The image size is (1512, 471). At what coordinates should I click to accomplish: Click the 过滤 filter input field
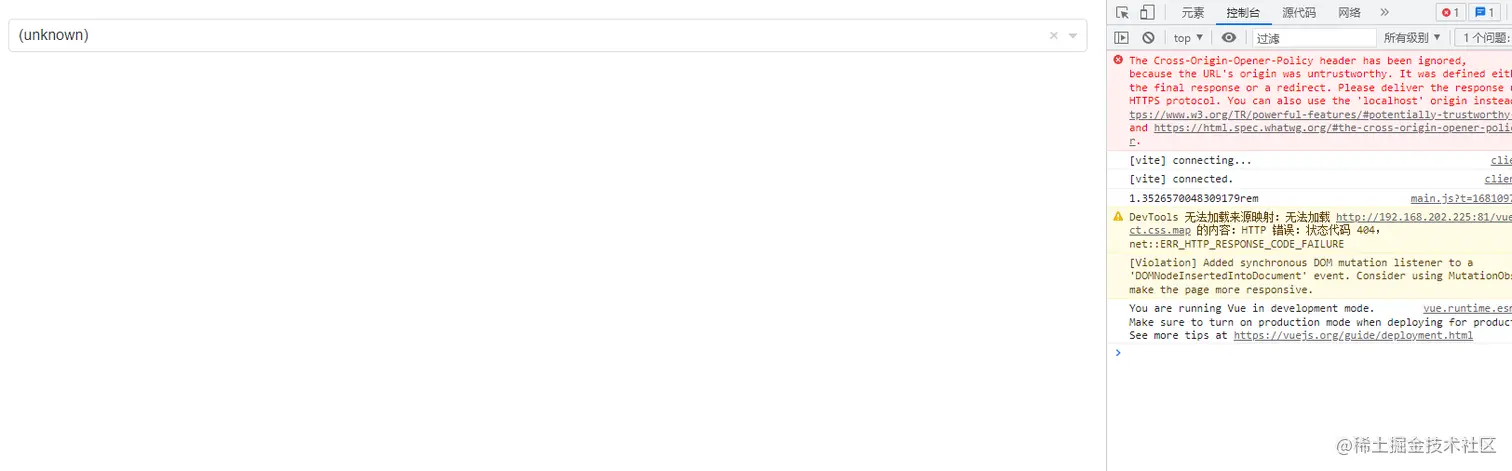pyautogui.click(x=1314, y=38)
